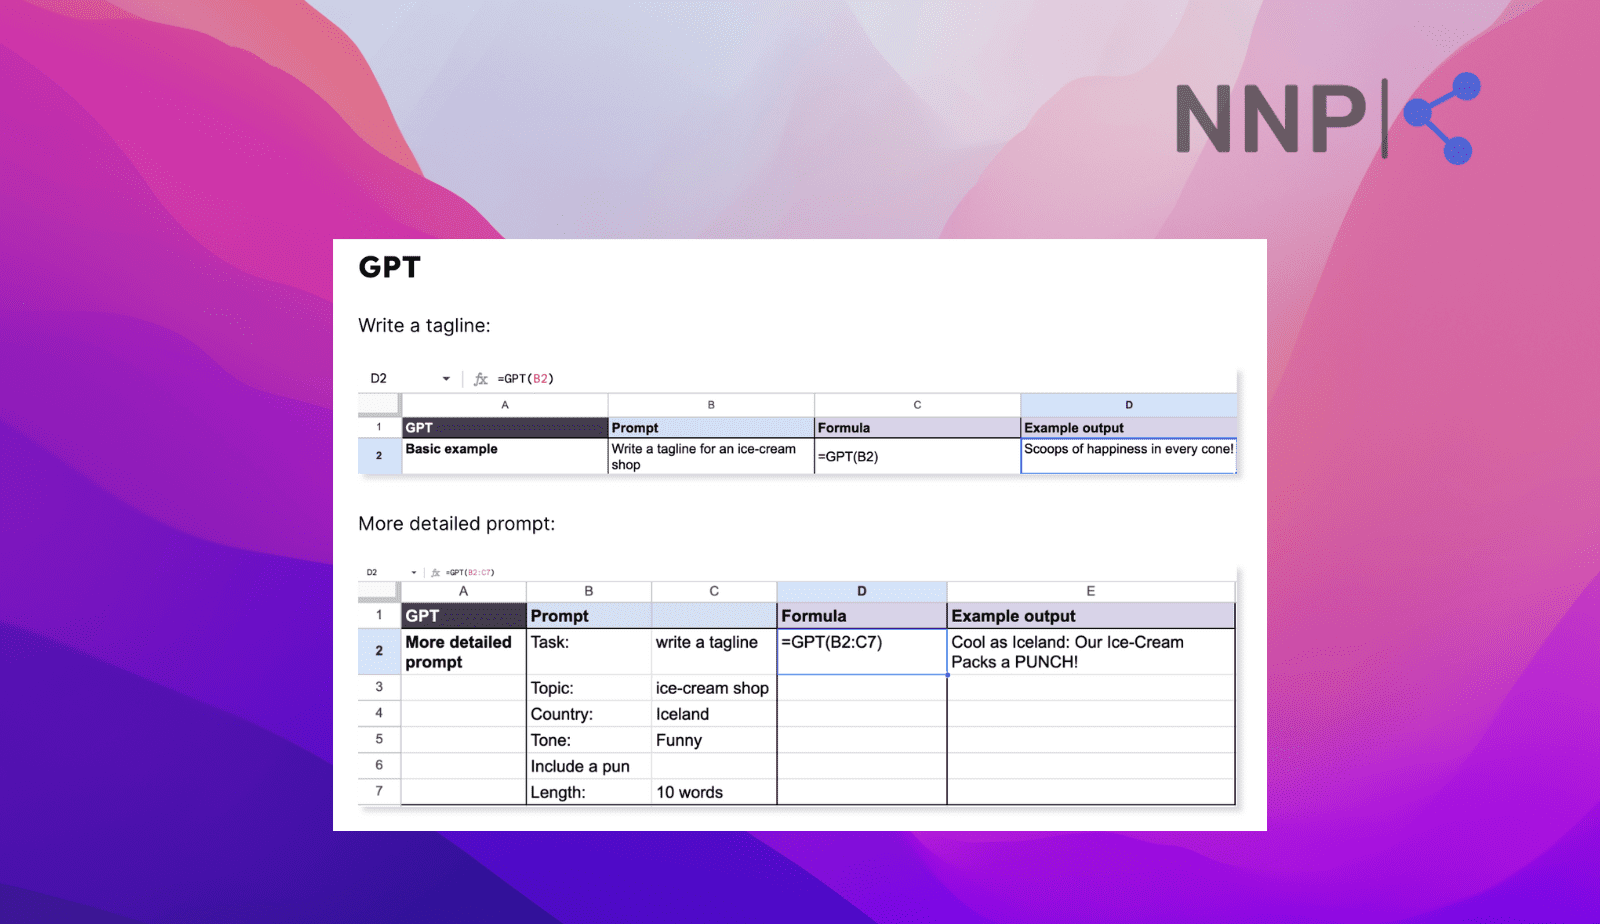1600x924 pixels.
Task: Select the 'Basic example' cell
Action: click(x=505, y=456)
